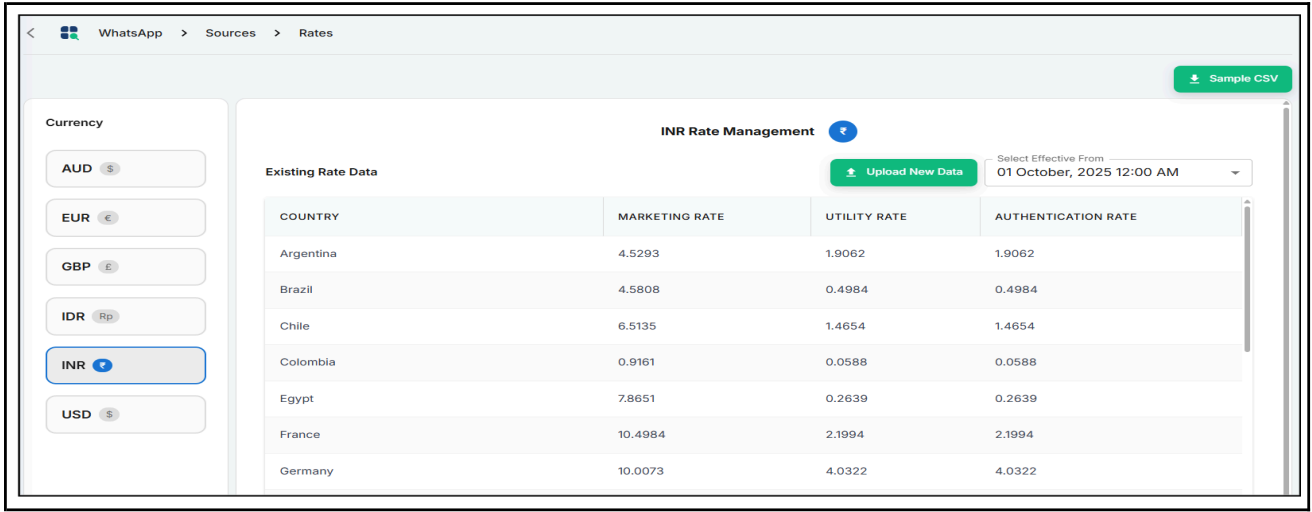Click Chile's utility rate value
Viewport: 1312px width, 512px height.
846,326
